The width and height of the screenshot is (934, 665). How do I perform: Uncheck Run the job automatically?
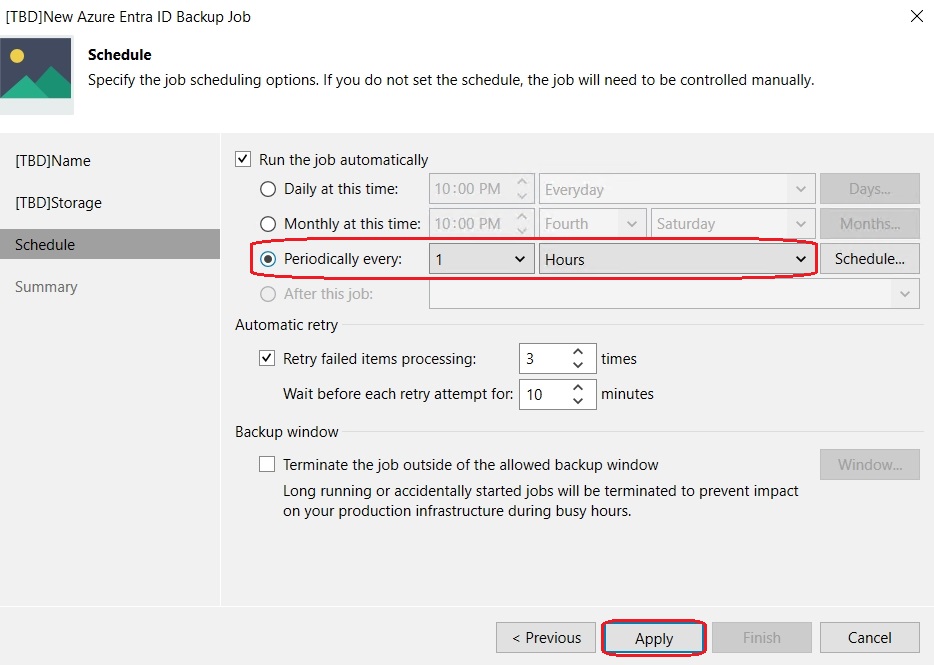(x=243, y=159)
